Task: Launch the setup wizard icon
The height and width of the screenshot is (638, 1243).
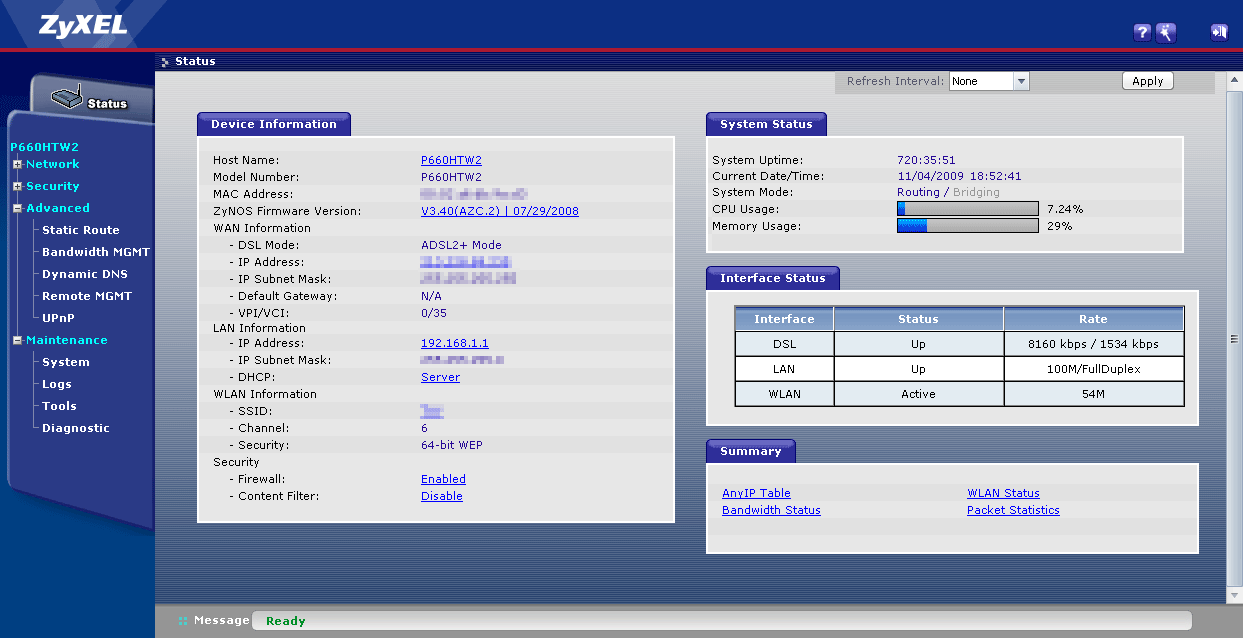Action: (1166, 32)
